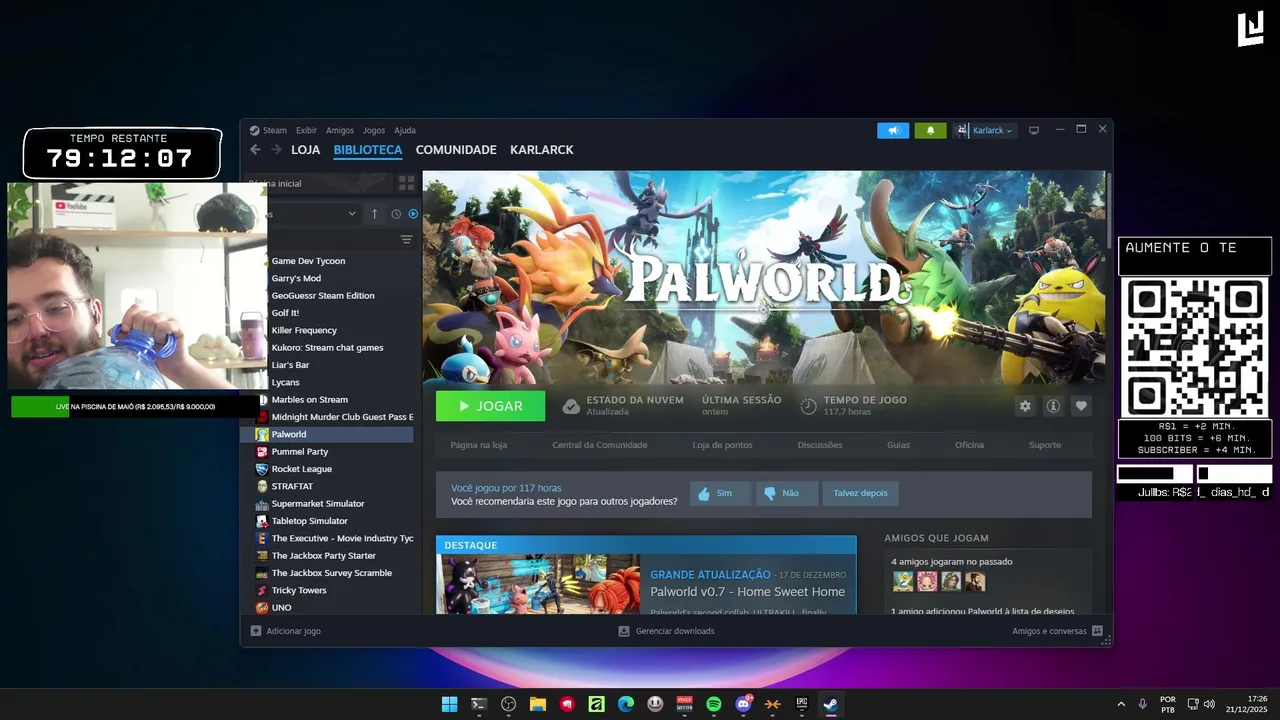Show Palworld game info icon
The width and height of the screenshot is (1280, 720).
pos(1053,406)
